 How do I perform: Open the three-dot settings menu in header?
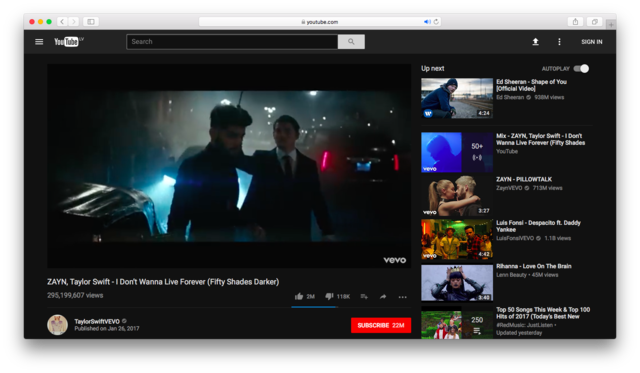(559, 42)
